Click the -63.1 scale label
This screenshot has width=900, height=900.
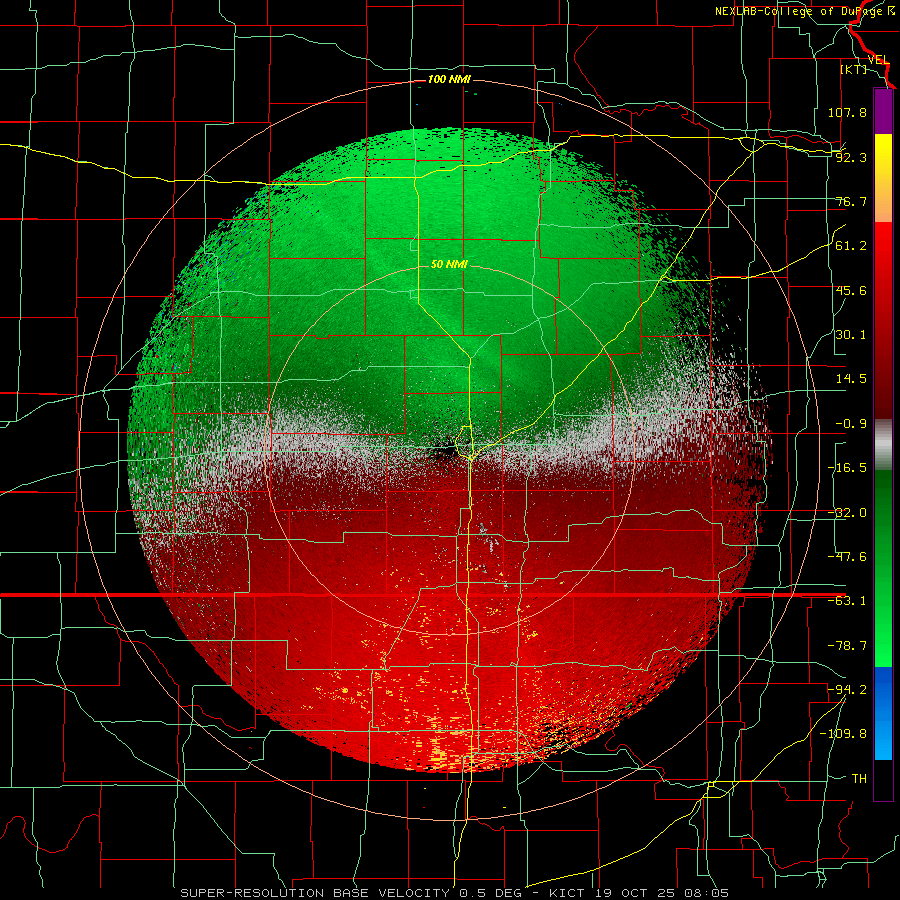tap(847, 601)
